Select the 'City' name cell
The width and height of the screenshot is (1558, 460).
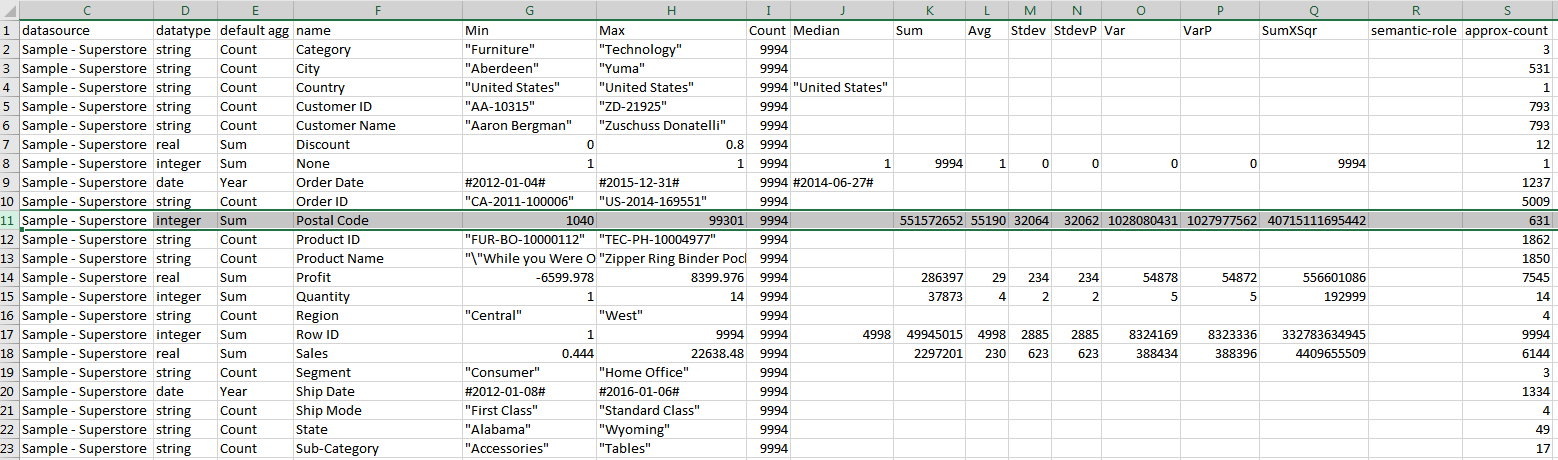(377, 68)
